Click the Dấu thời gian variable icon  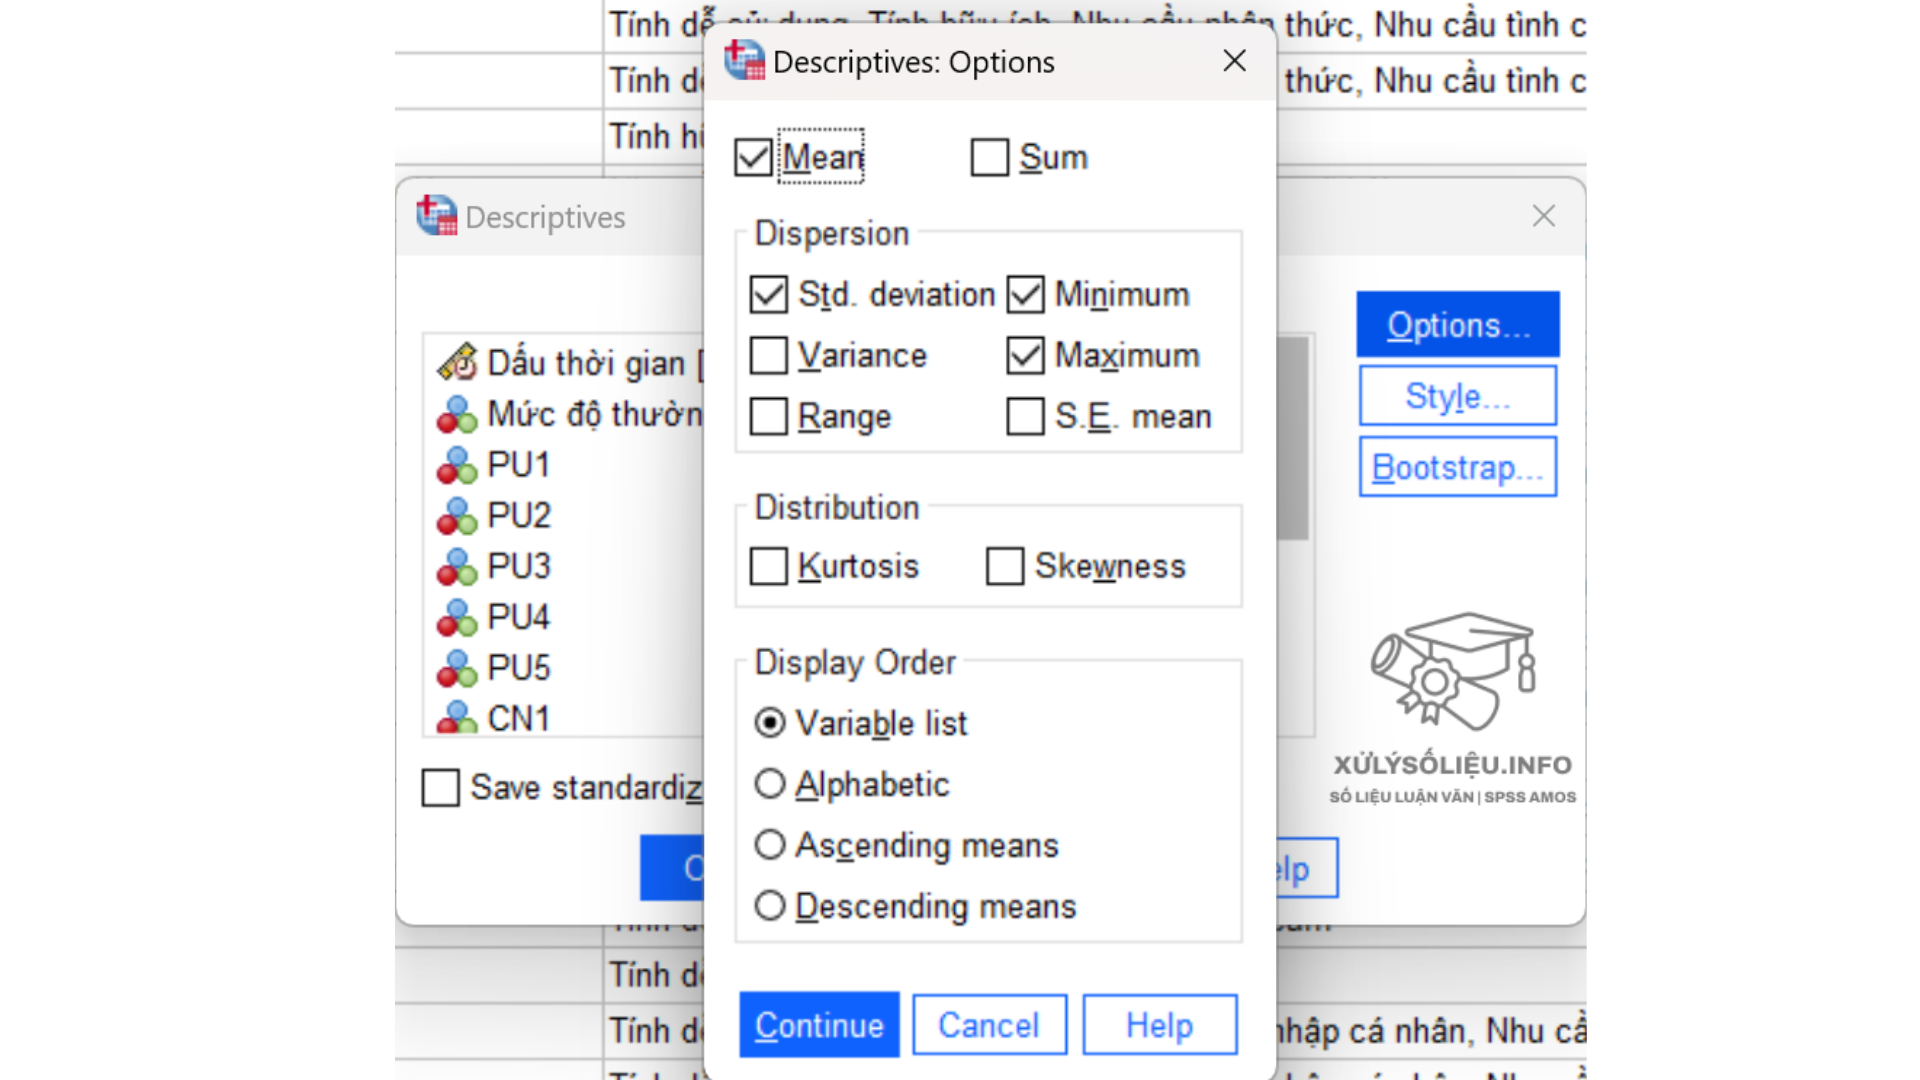tap(457, 363)
